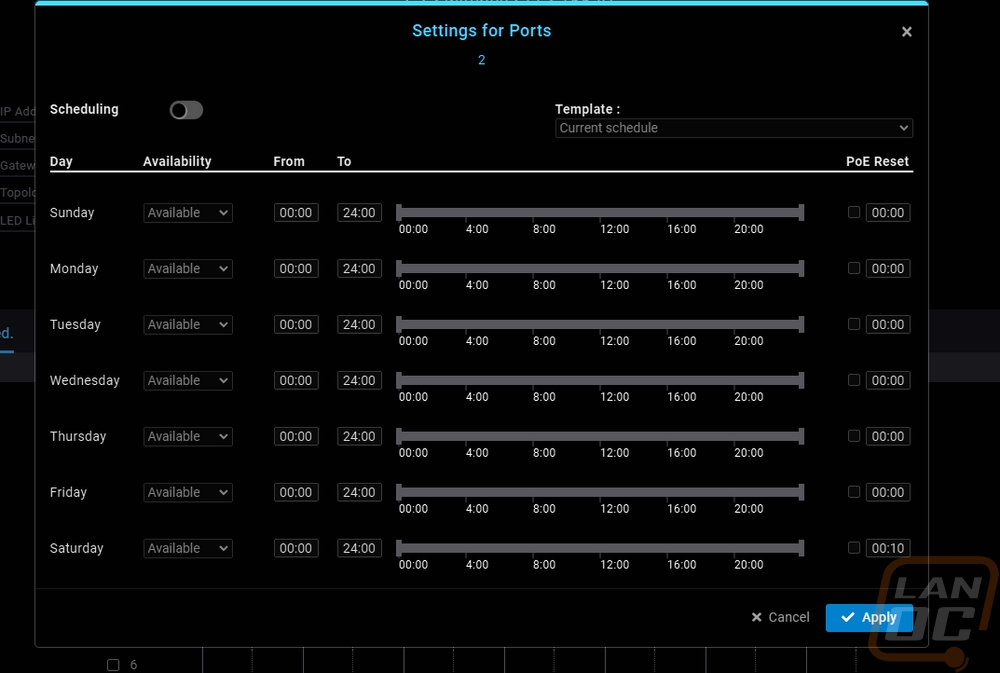Expand Wednesday Availability dropdown

click(x=188, y=381)
